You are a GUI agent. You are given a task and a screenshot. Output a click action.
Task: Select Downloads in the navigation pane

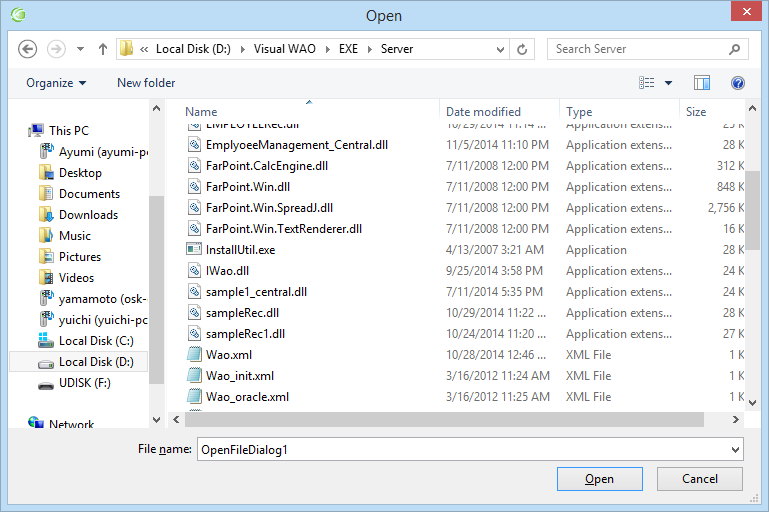pos(88,215)
